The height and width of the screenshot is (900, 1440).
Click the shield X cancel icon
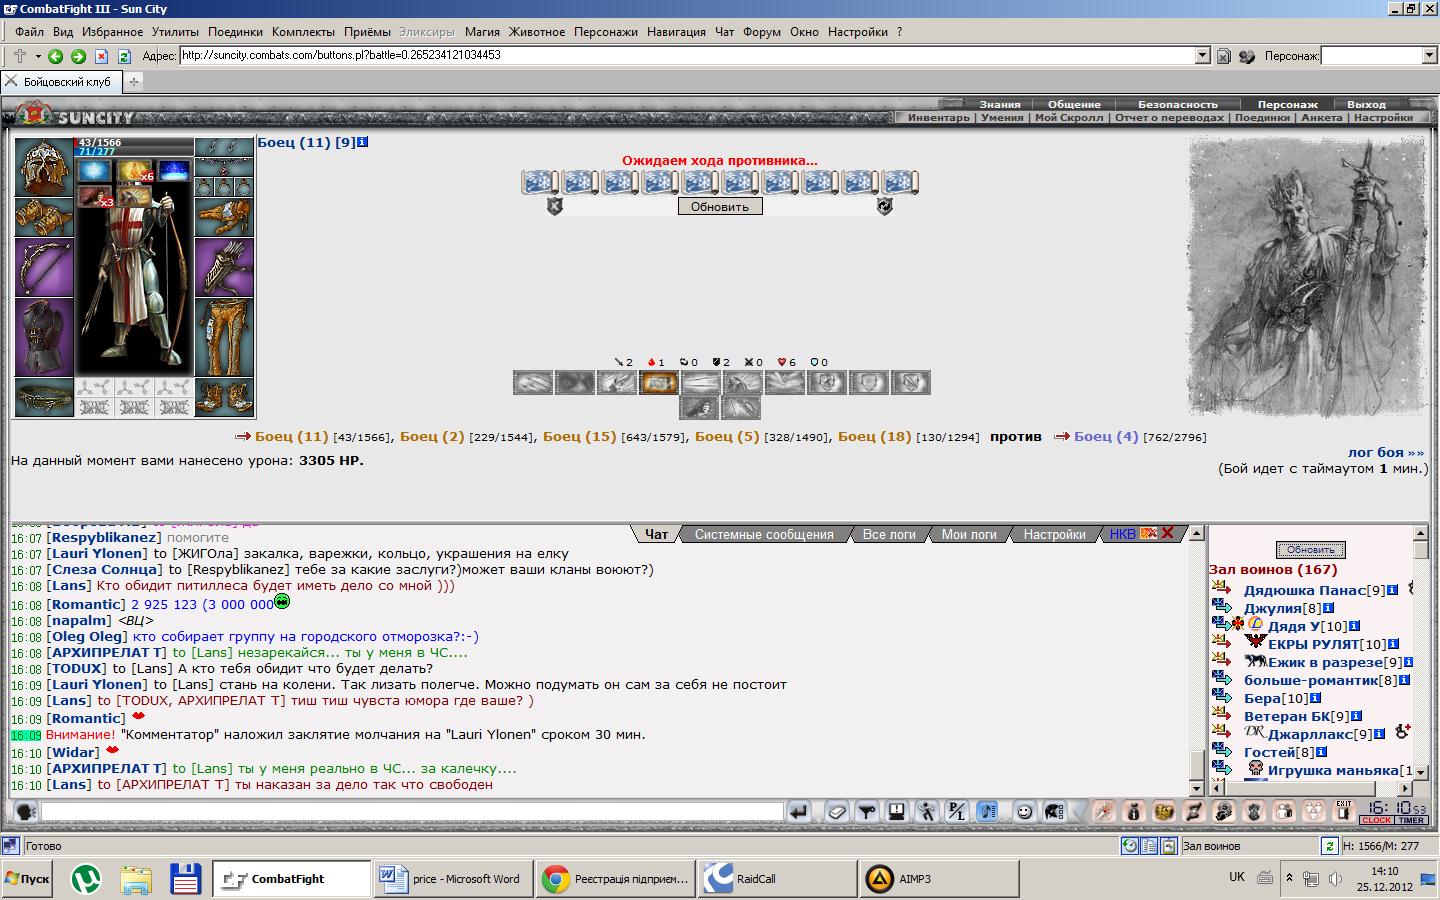point(555,206)
